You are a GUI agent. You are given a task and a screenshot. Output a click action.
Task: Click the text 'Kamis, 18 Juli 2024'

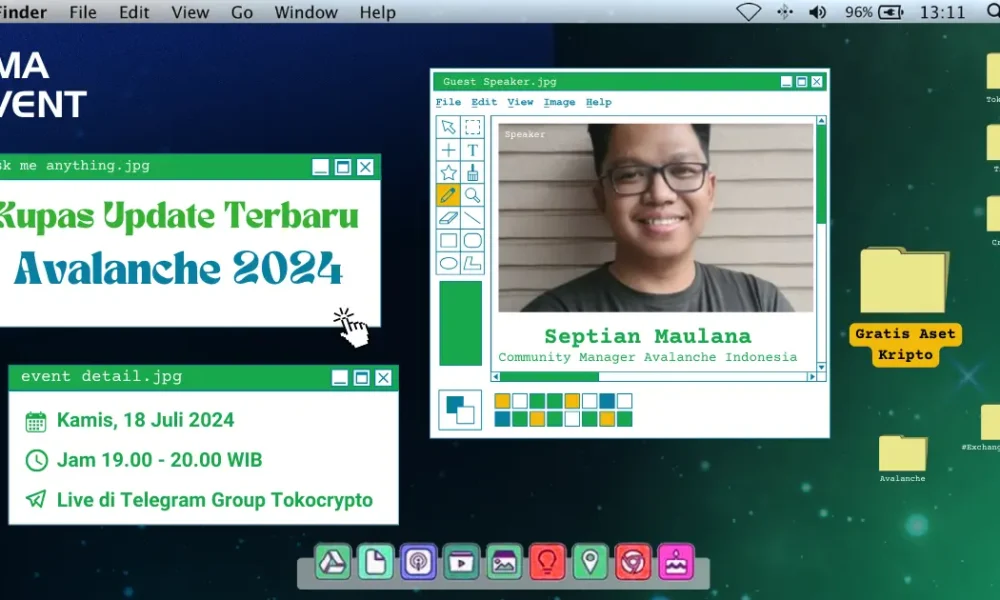pyautogui.click(x=145, y=420)
